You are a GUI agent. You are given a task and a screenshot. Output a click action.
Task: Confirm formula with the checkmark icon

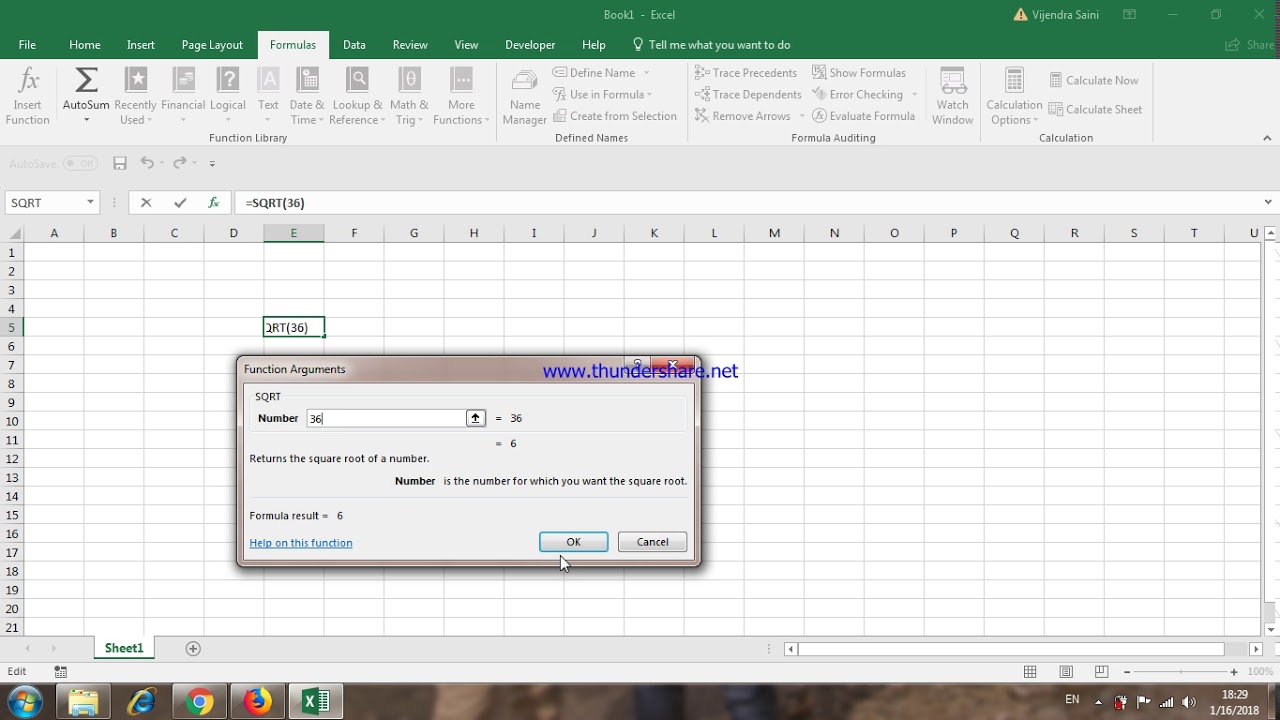pos(180,202)
